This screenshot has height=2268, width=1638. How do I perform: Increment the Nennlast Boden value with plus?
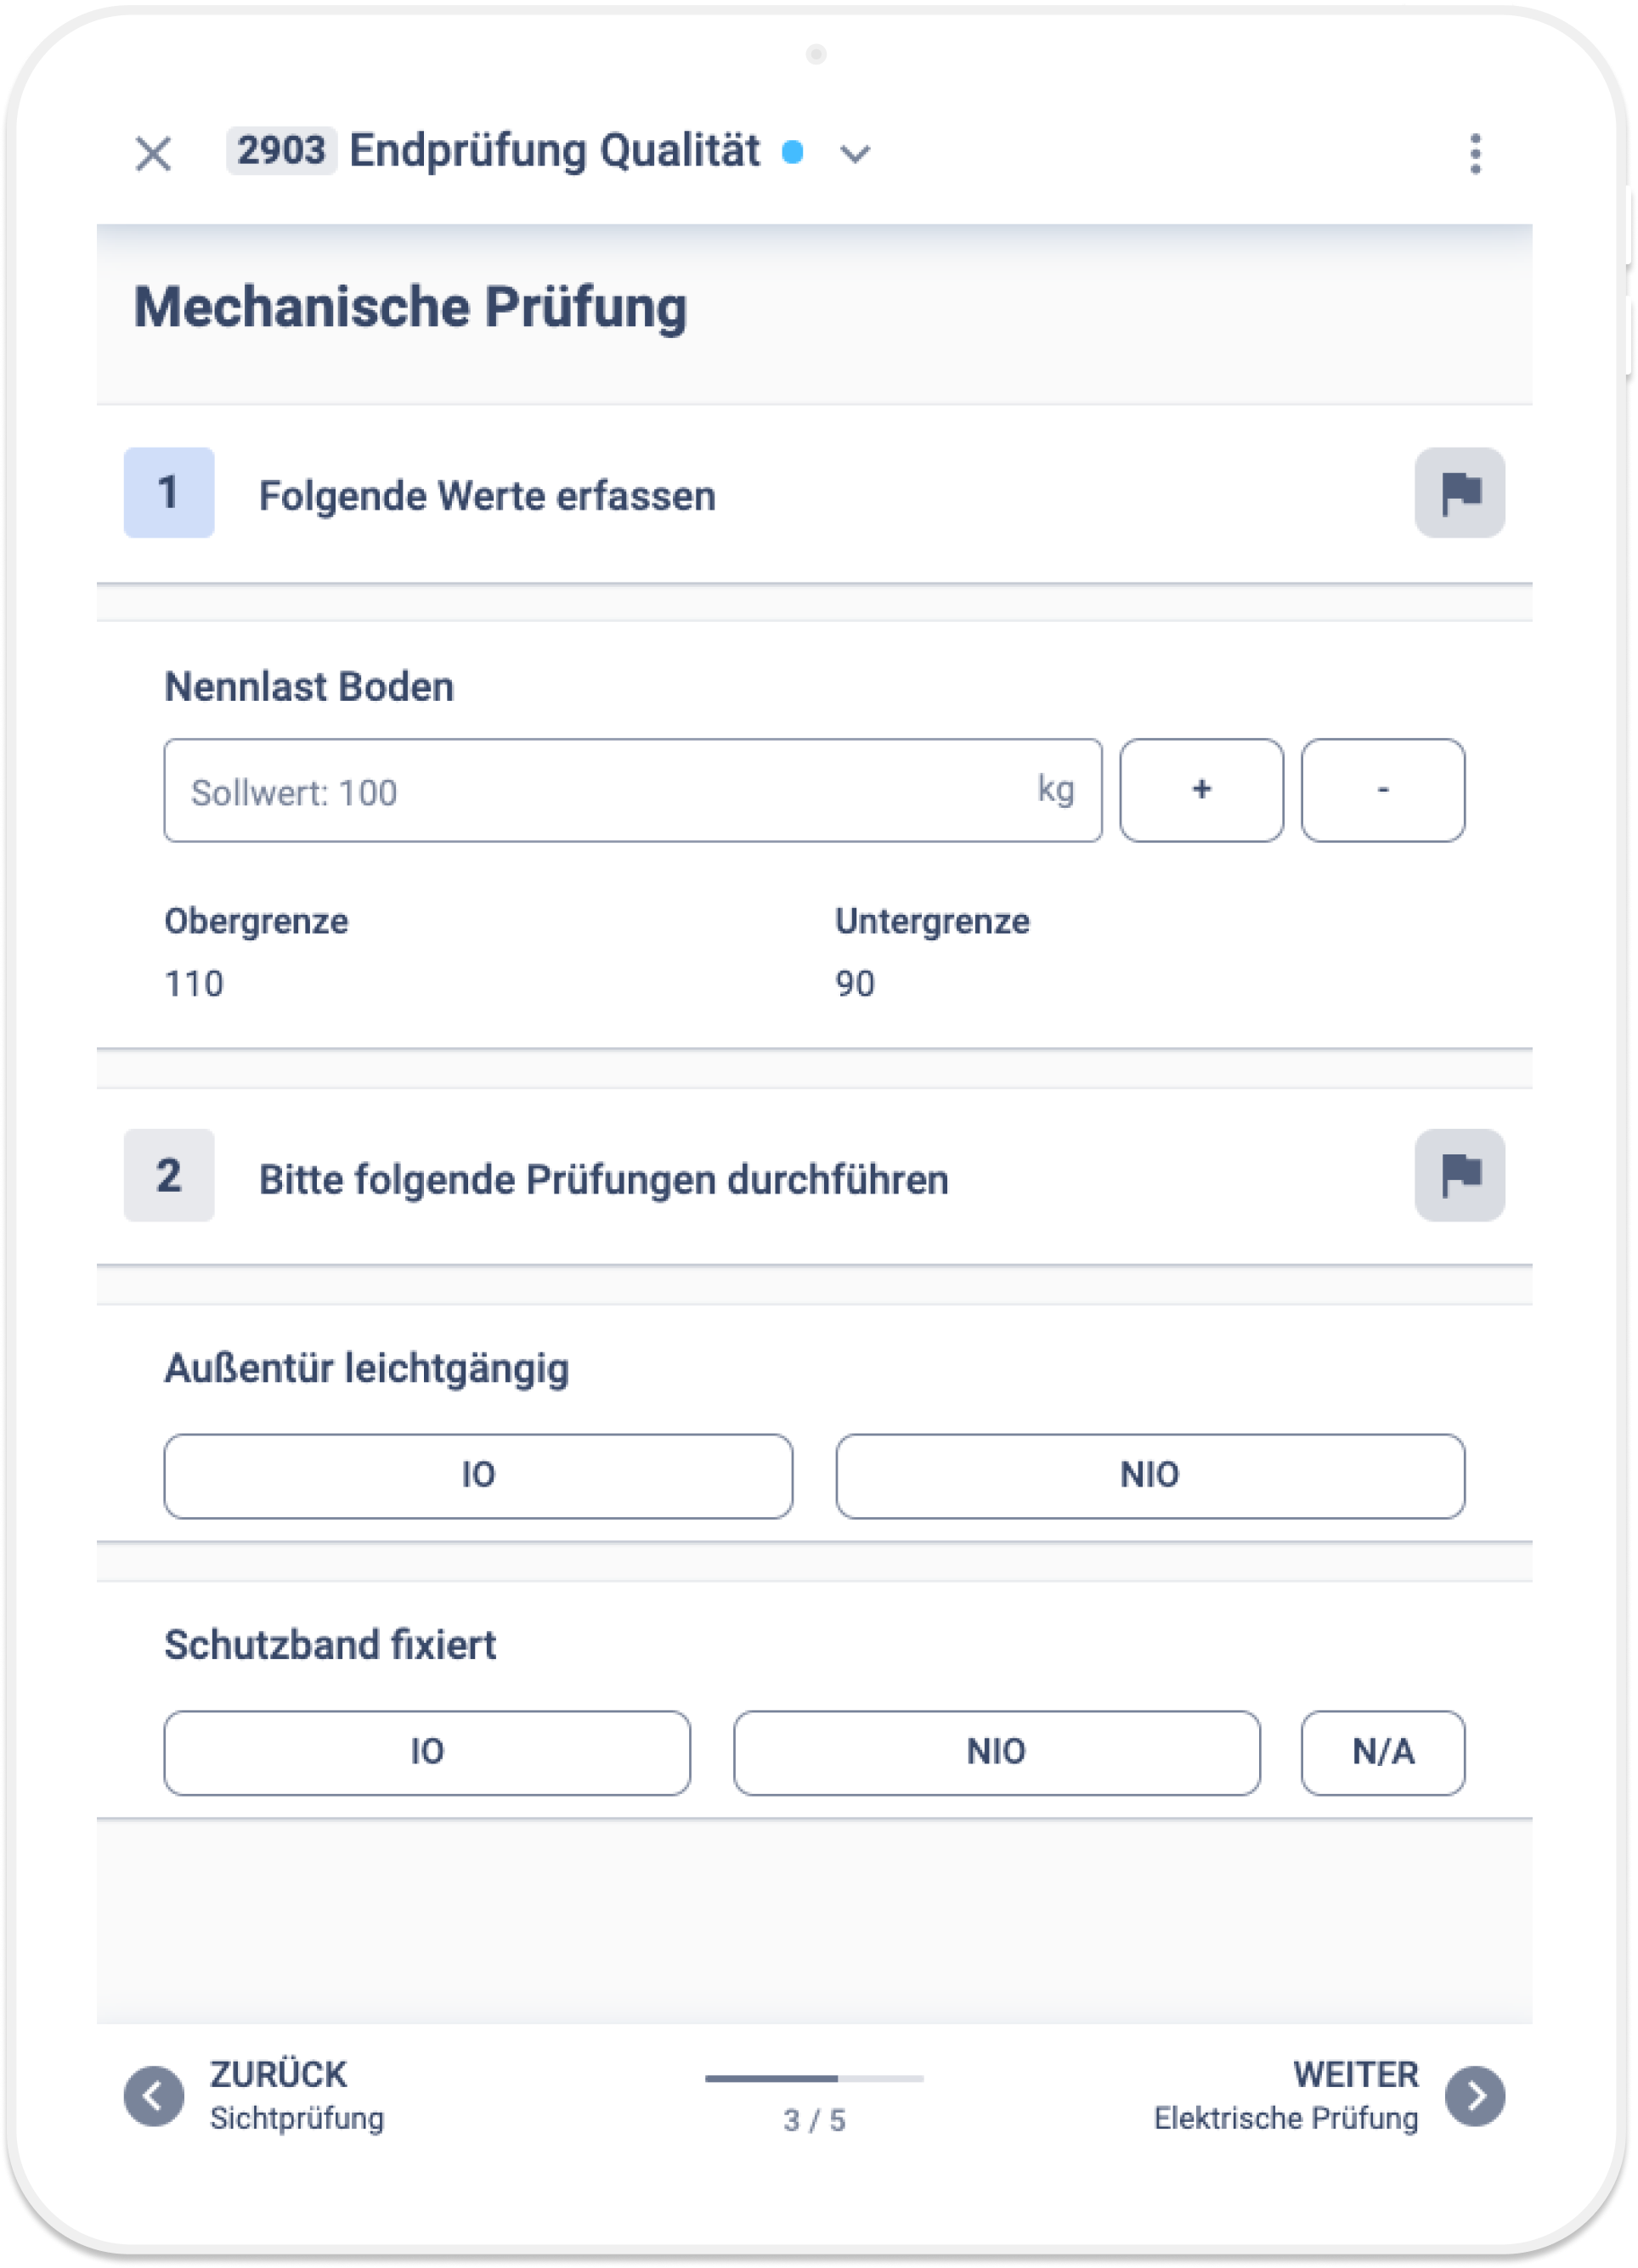point(1201,791)
